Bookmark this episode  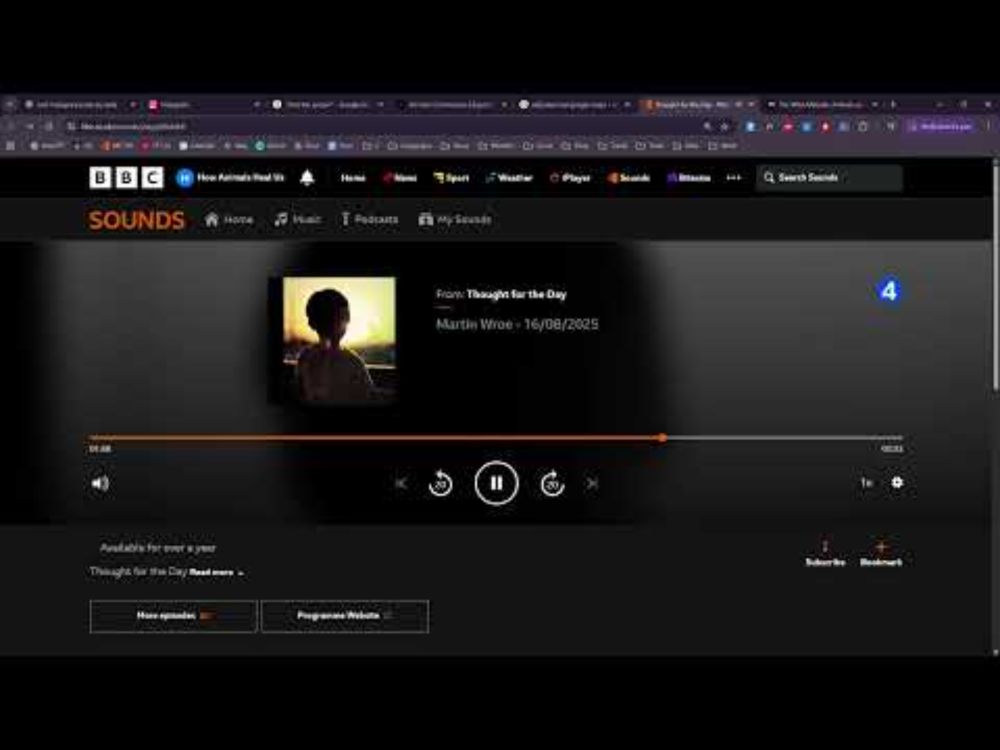881,553
